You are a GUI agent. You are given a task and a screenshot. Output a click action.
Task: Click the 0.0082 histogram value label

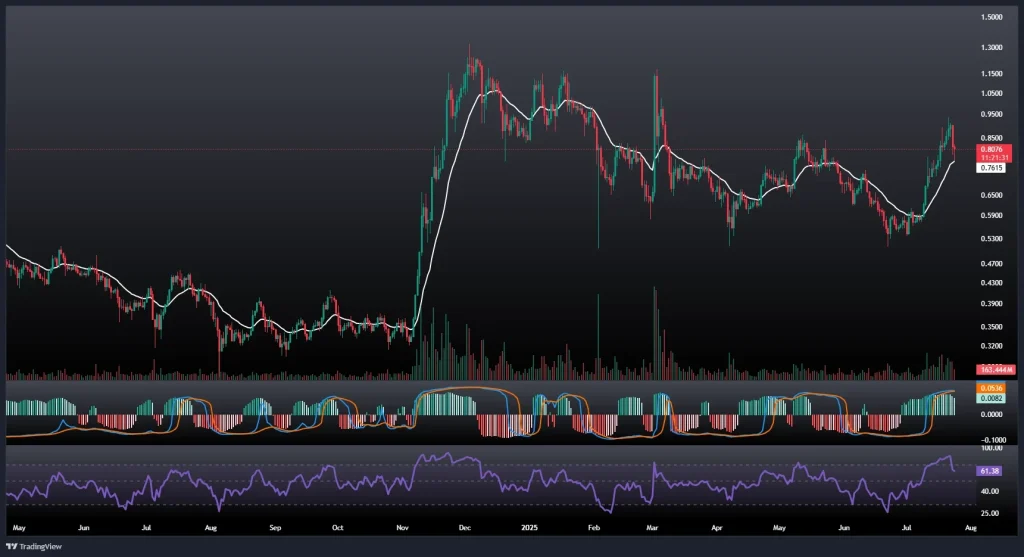(x=964, y=398)
